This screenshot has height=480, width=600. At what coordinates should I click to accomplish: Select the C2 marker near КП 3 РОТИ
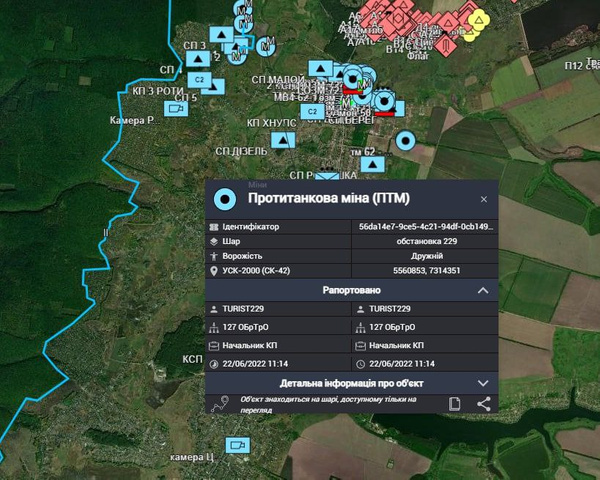pos(199,80)
